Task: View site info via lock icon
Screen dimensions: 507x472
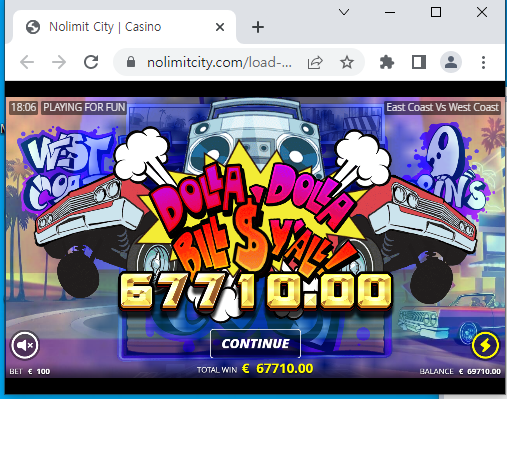Action: 131,62
